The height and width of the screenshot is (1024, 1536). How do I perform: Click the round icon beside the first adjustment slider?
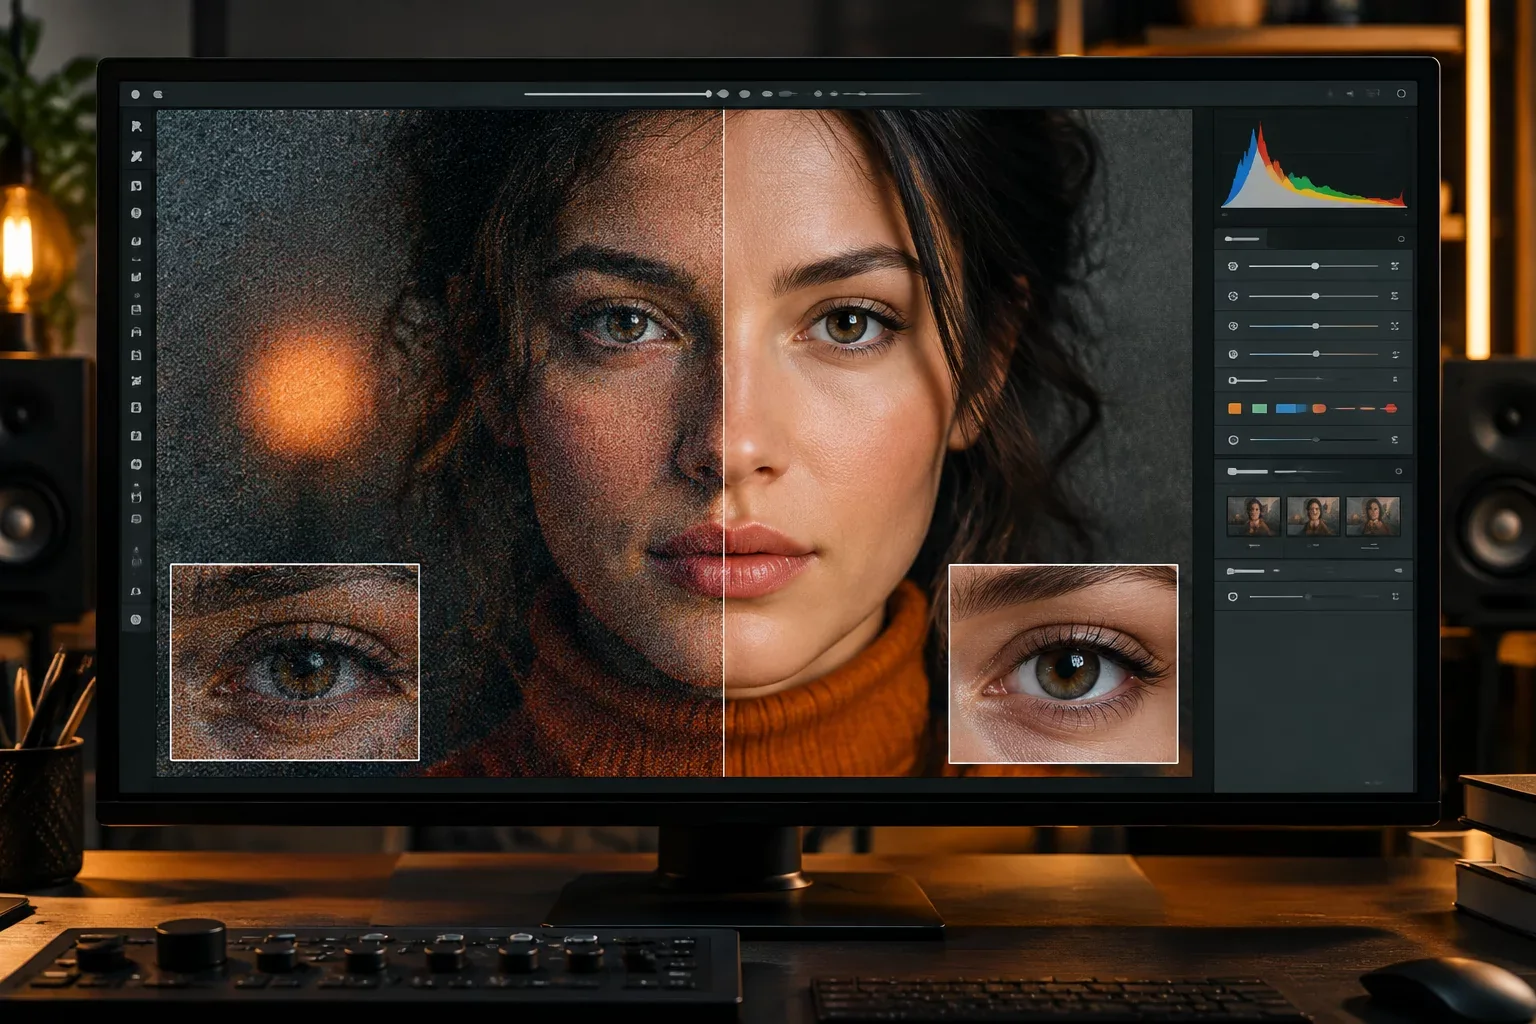pos(1233,266)
